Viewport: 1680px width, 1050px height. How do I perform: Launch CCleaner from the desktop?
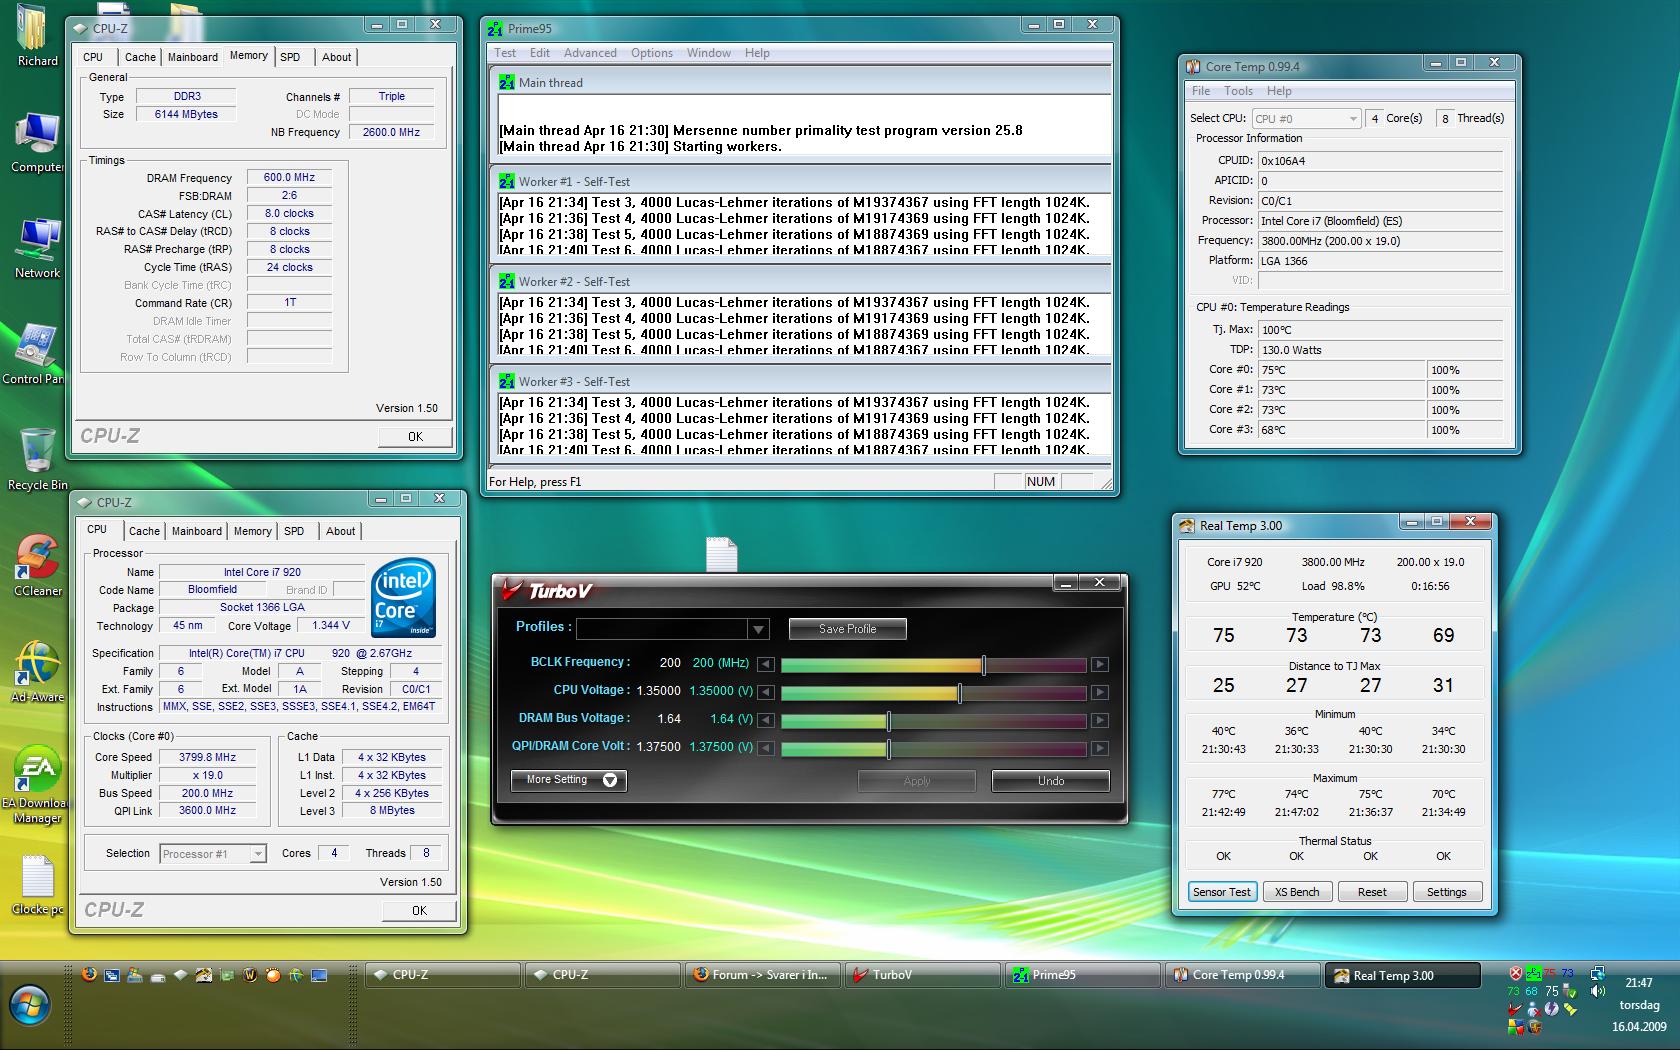pos(37,565)
